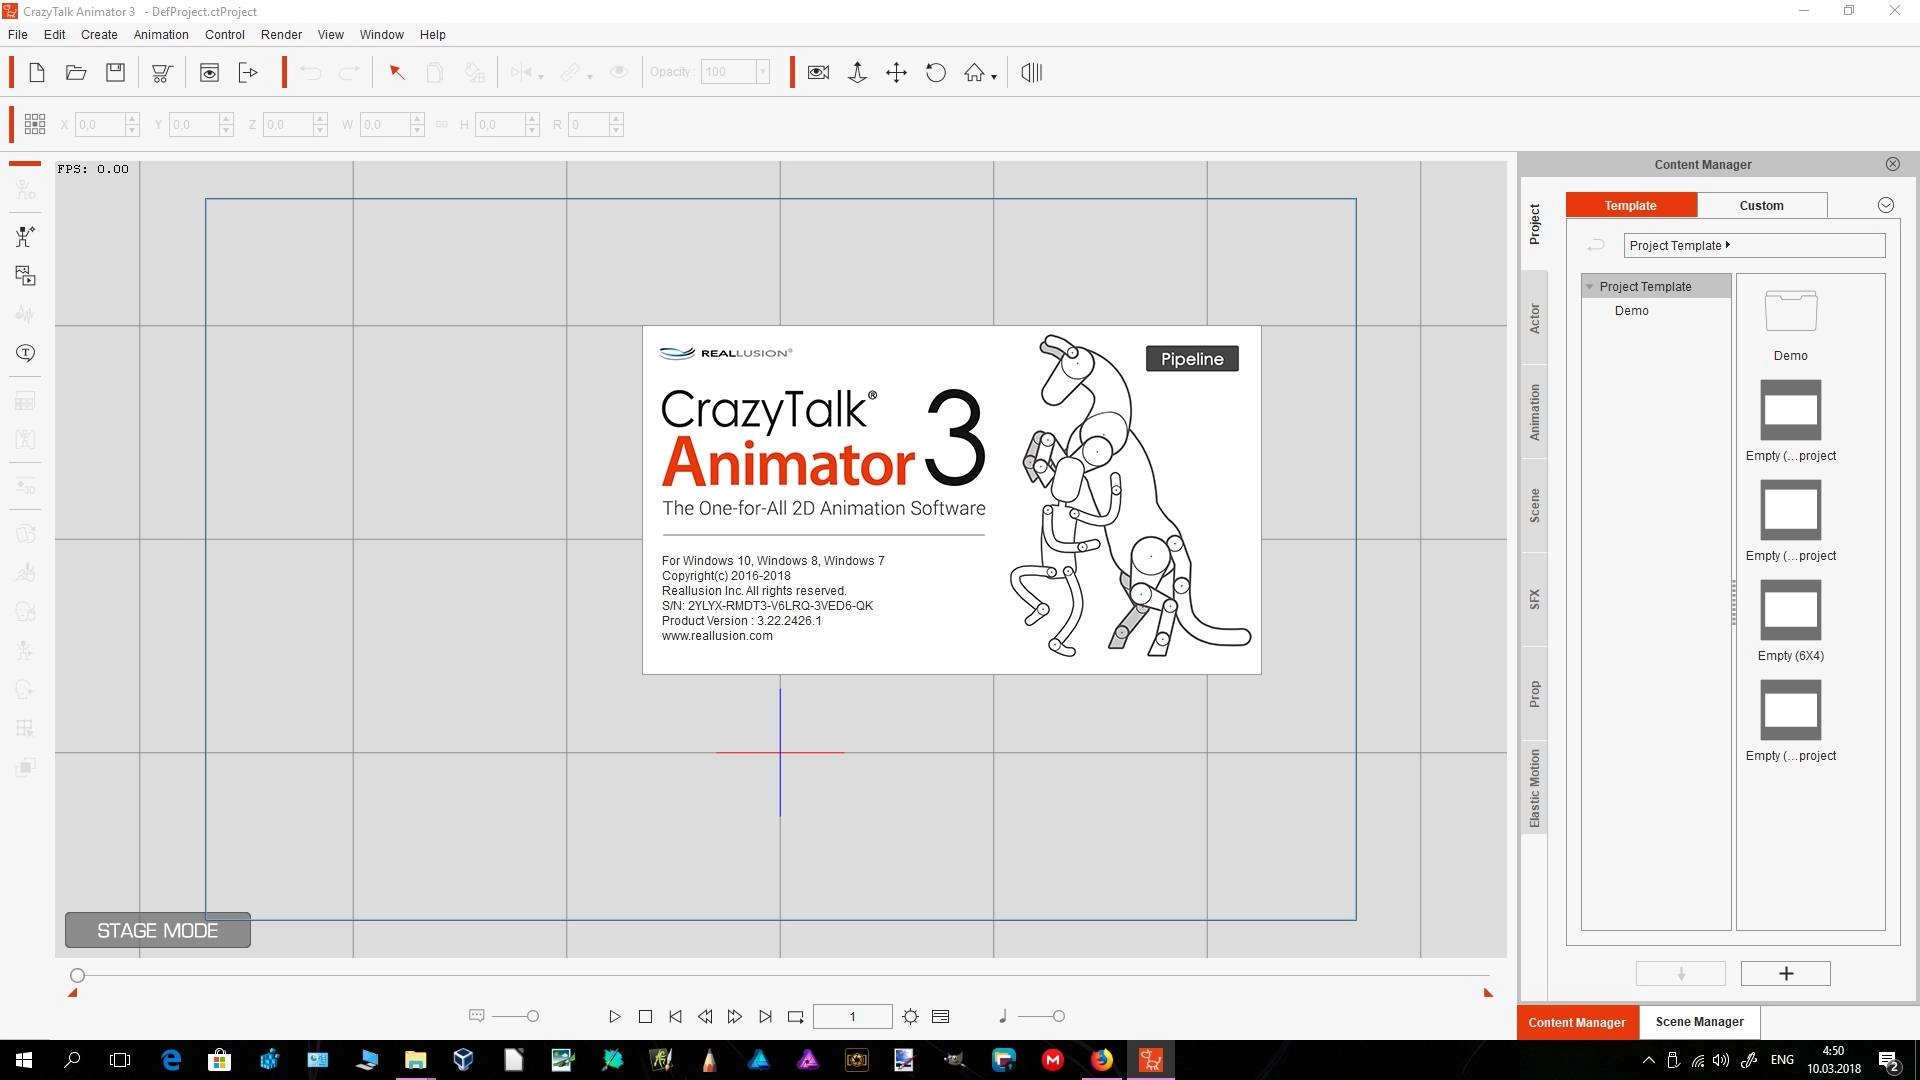Activate the camera zoom tool
This screenshot has width=1920, height=1080.
(x=857, y=72)
